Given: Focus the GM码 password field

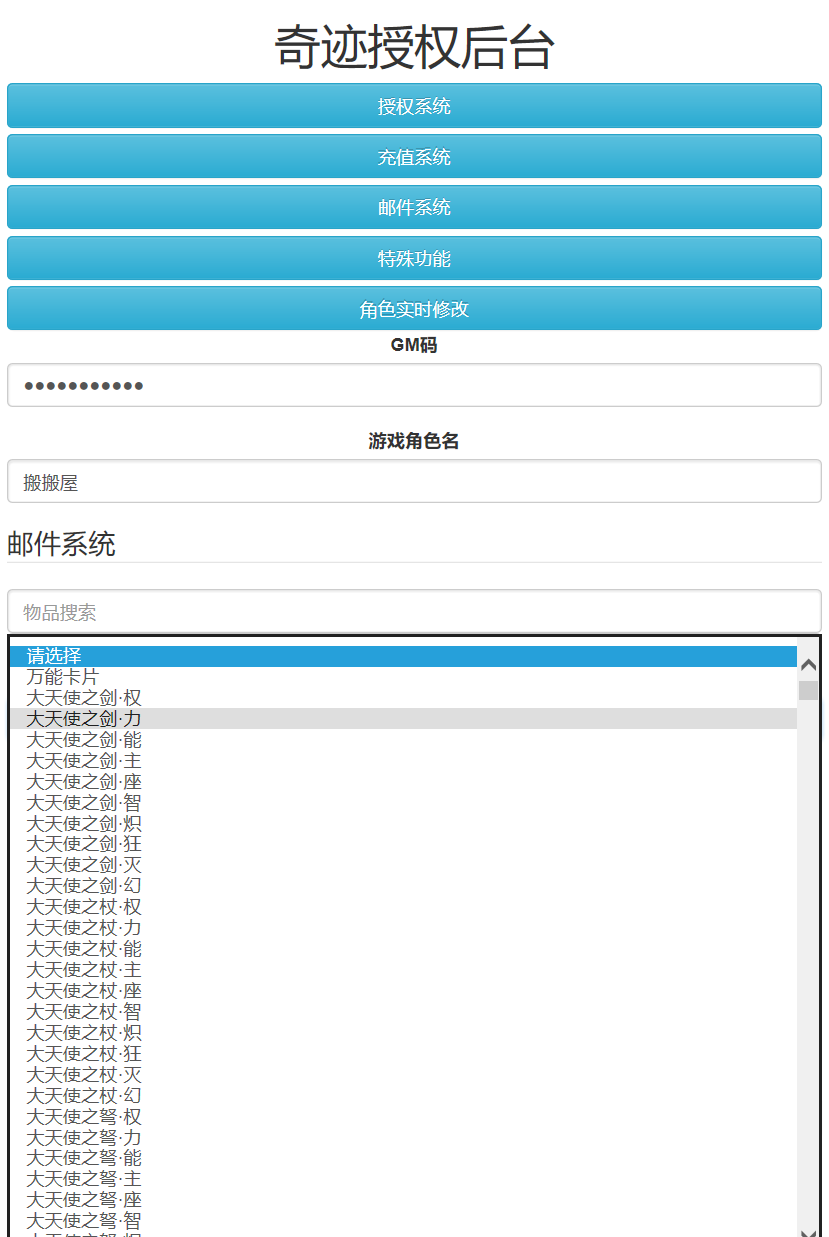Looking at the screenshot, I should (414, 385).
